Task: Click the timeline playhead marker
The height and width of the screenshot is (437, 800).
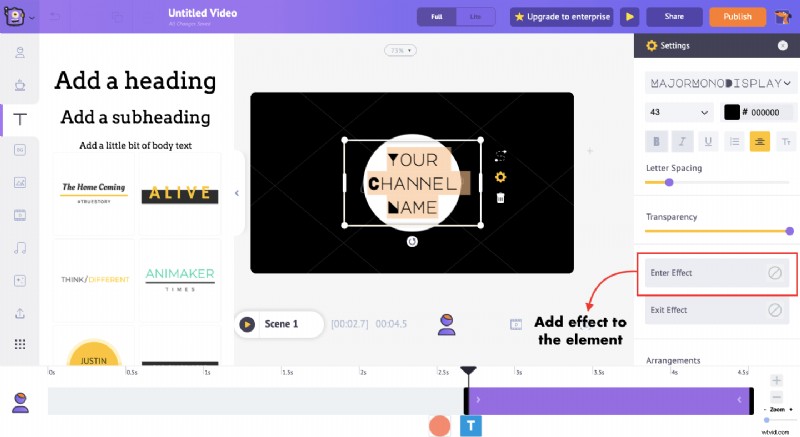Action: (468, 371)
